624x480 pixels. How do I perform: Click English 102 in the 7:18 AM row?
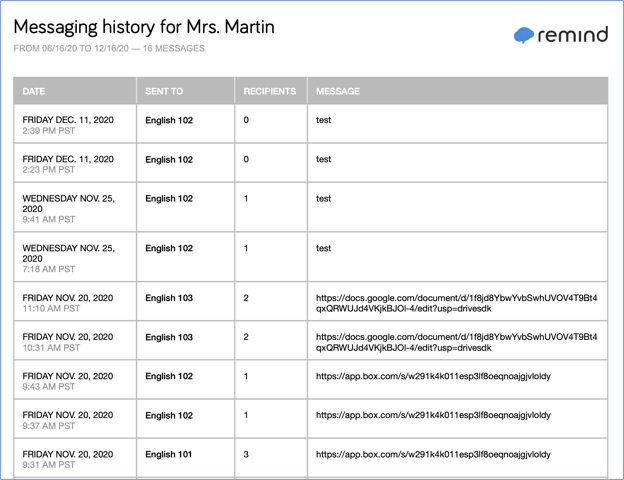(169, 248)
